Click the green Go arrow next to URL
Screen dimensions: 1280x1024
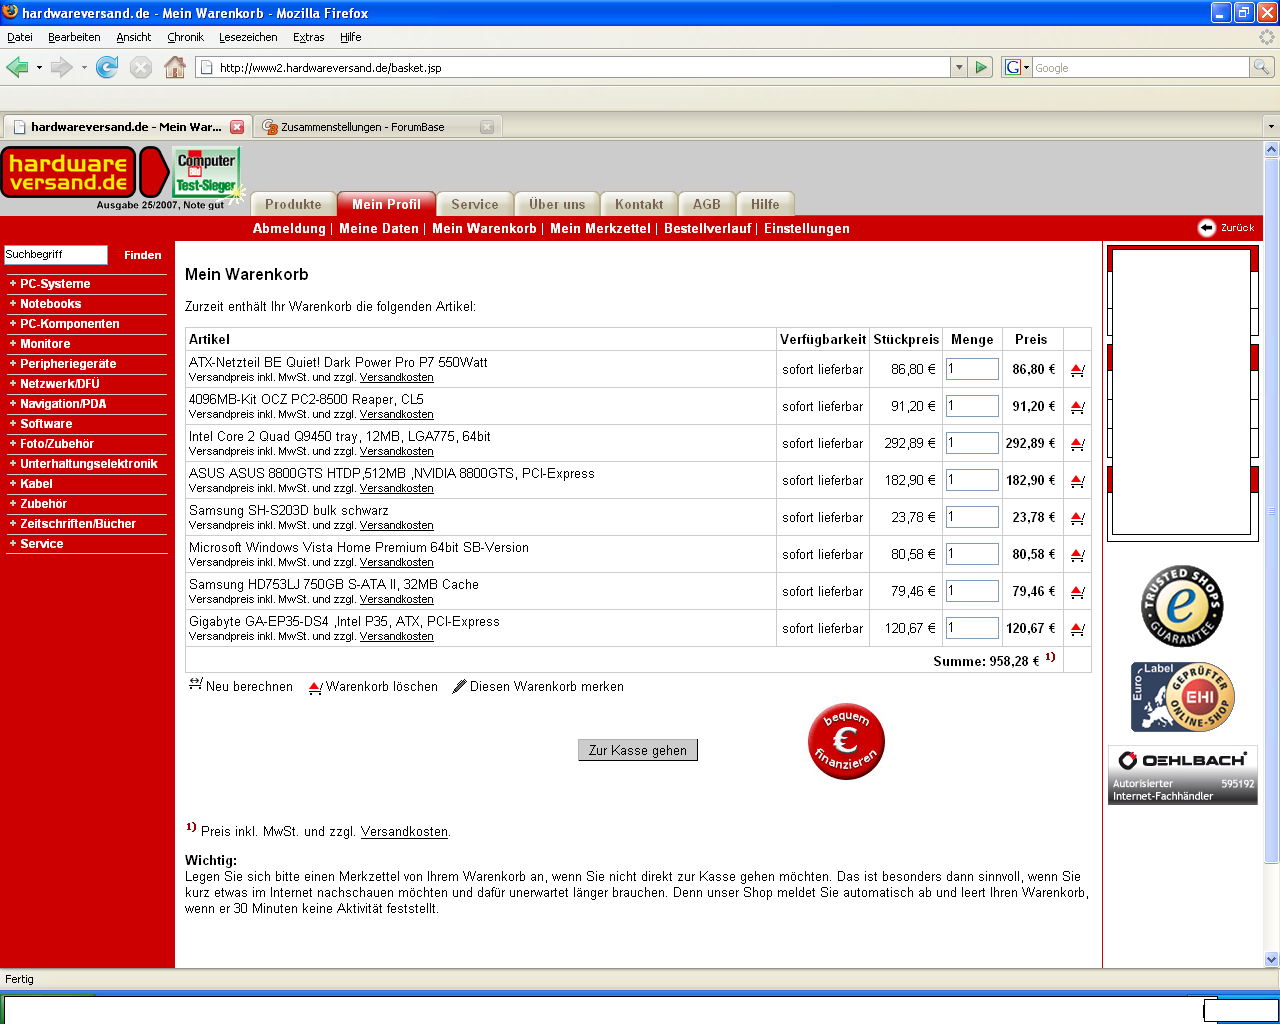pos(981,67)
